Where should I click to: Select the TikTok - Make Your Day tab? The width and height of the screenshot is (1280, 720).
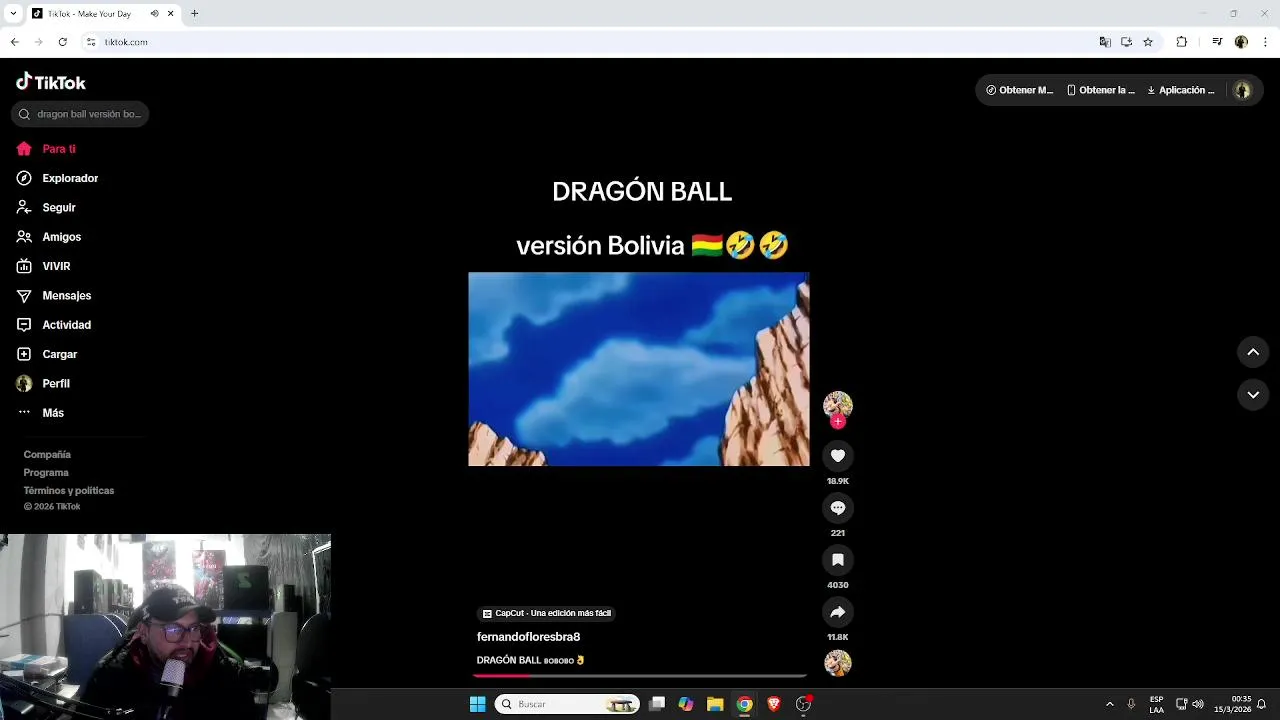pyautogui.click(x=102, y=14)
